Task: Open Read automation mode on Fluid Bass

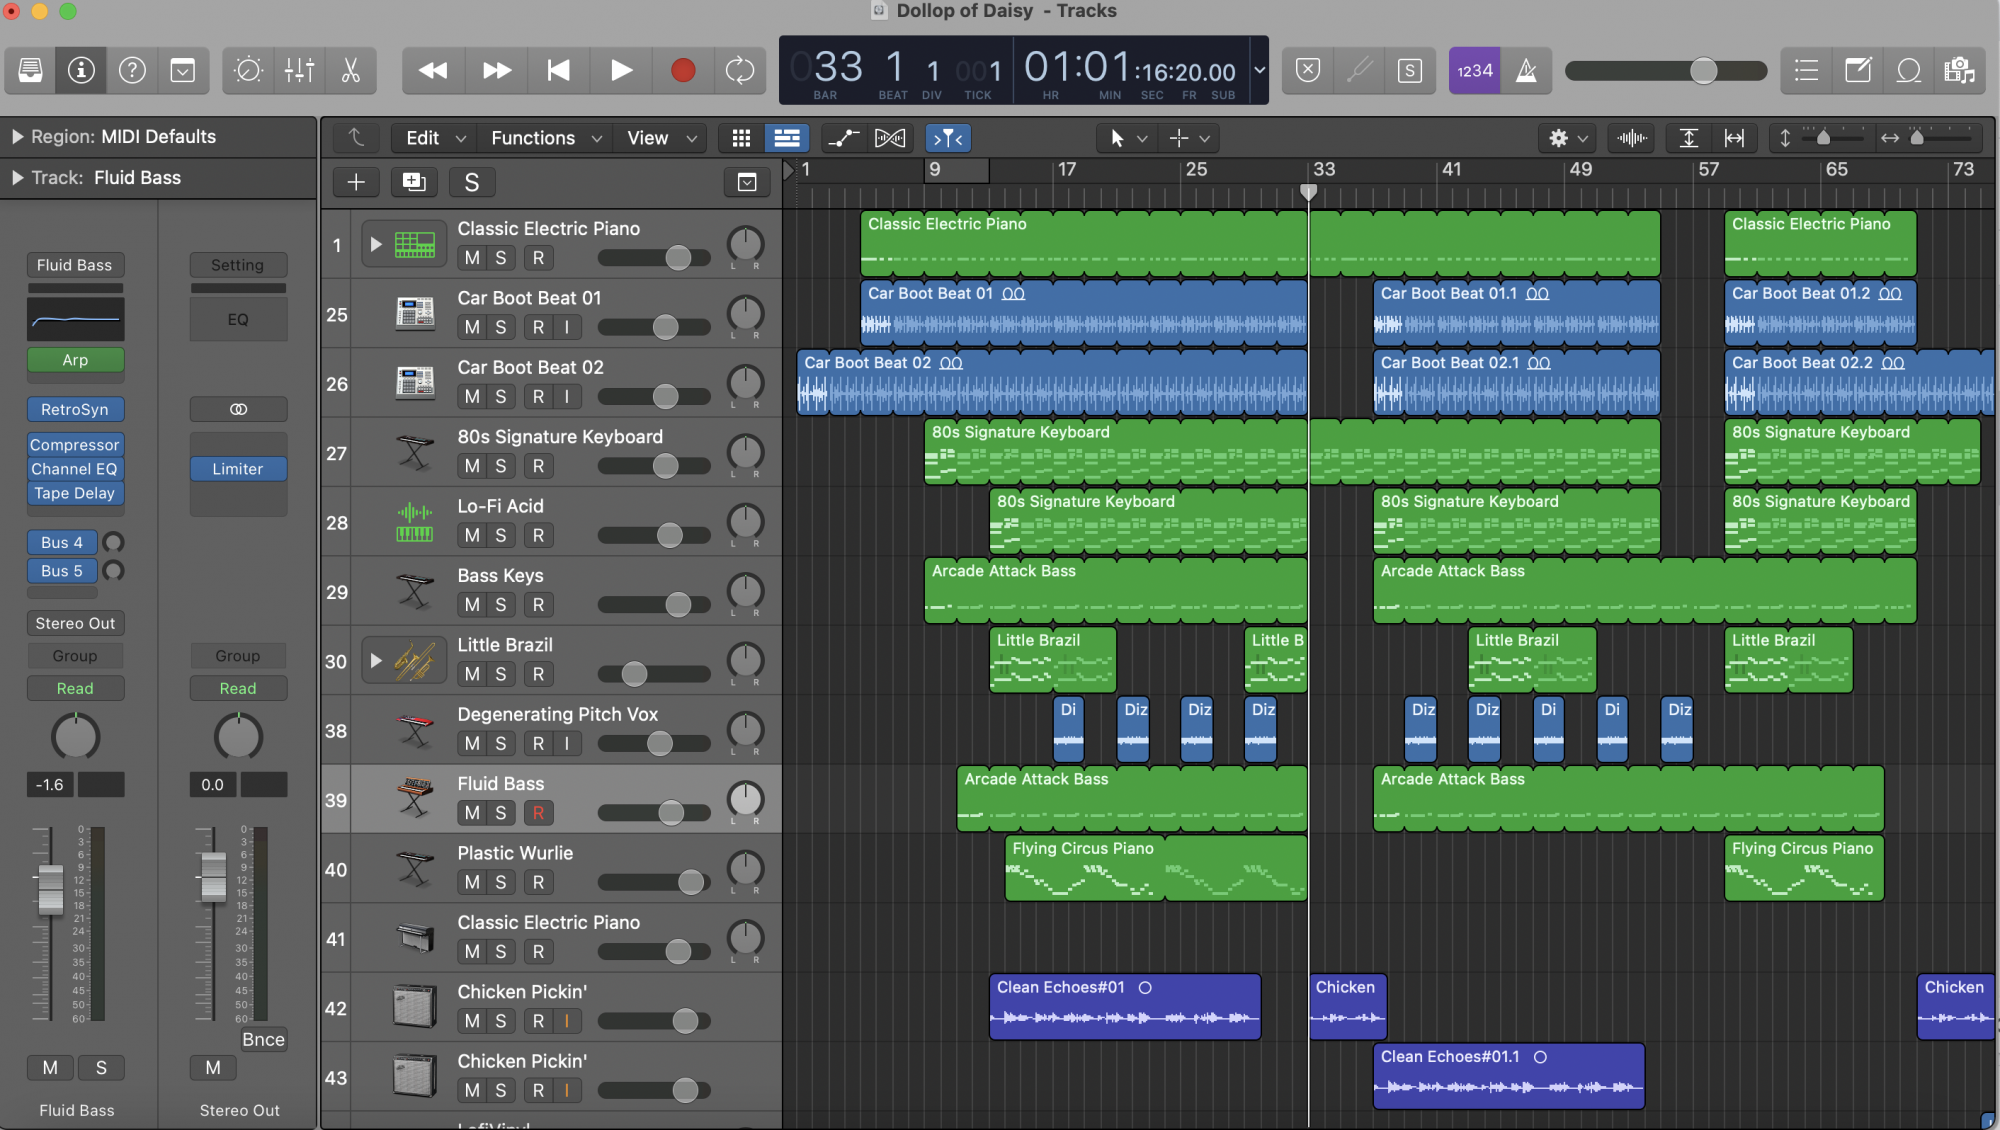Action: click(x=75, y=688)
